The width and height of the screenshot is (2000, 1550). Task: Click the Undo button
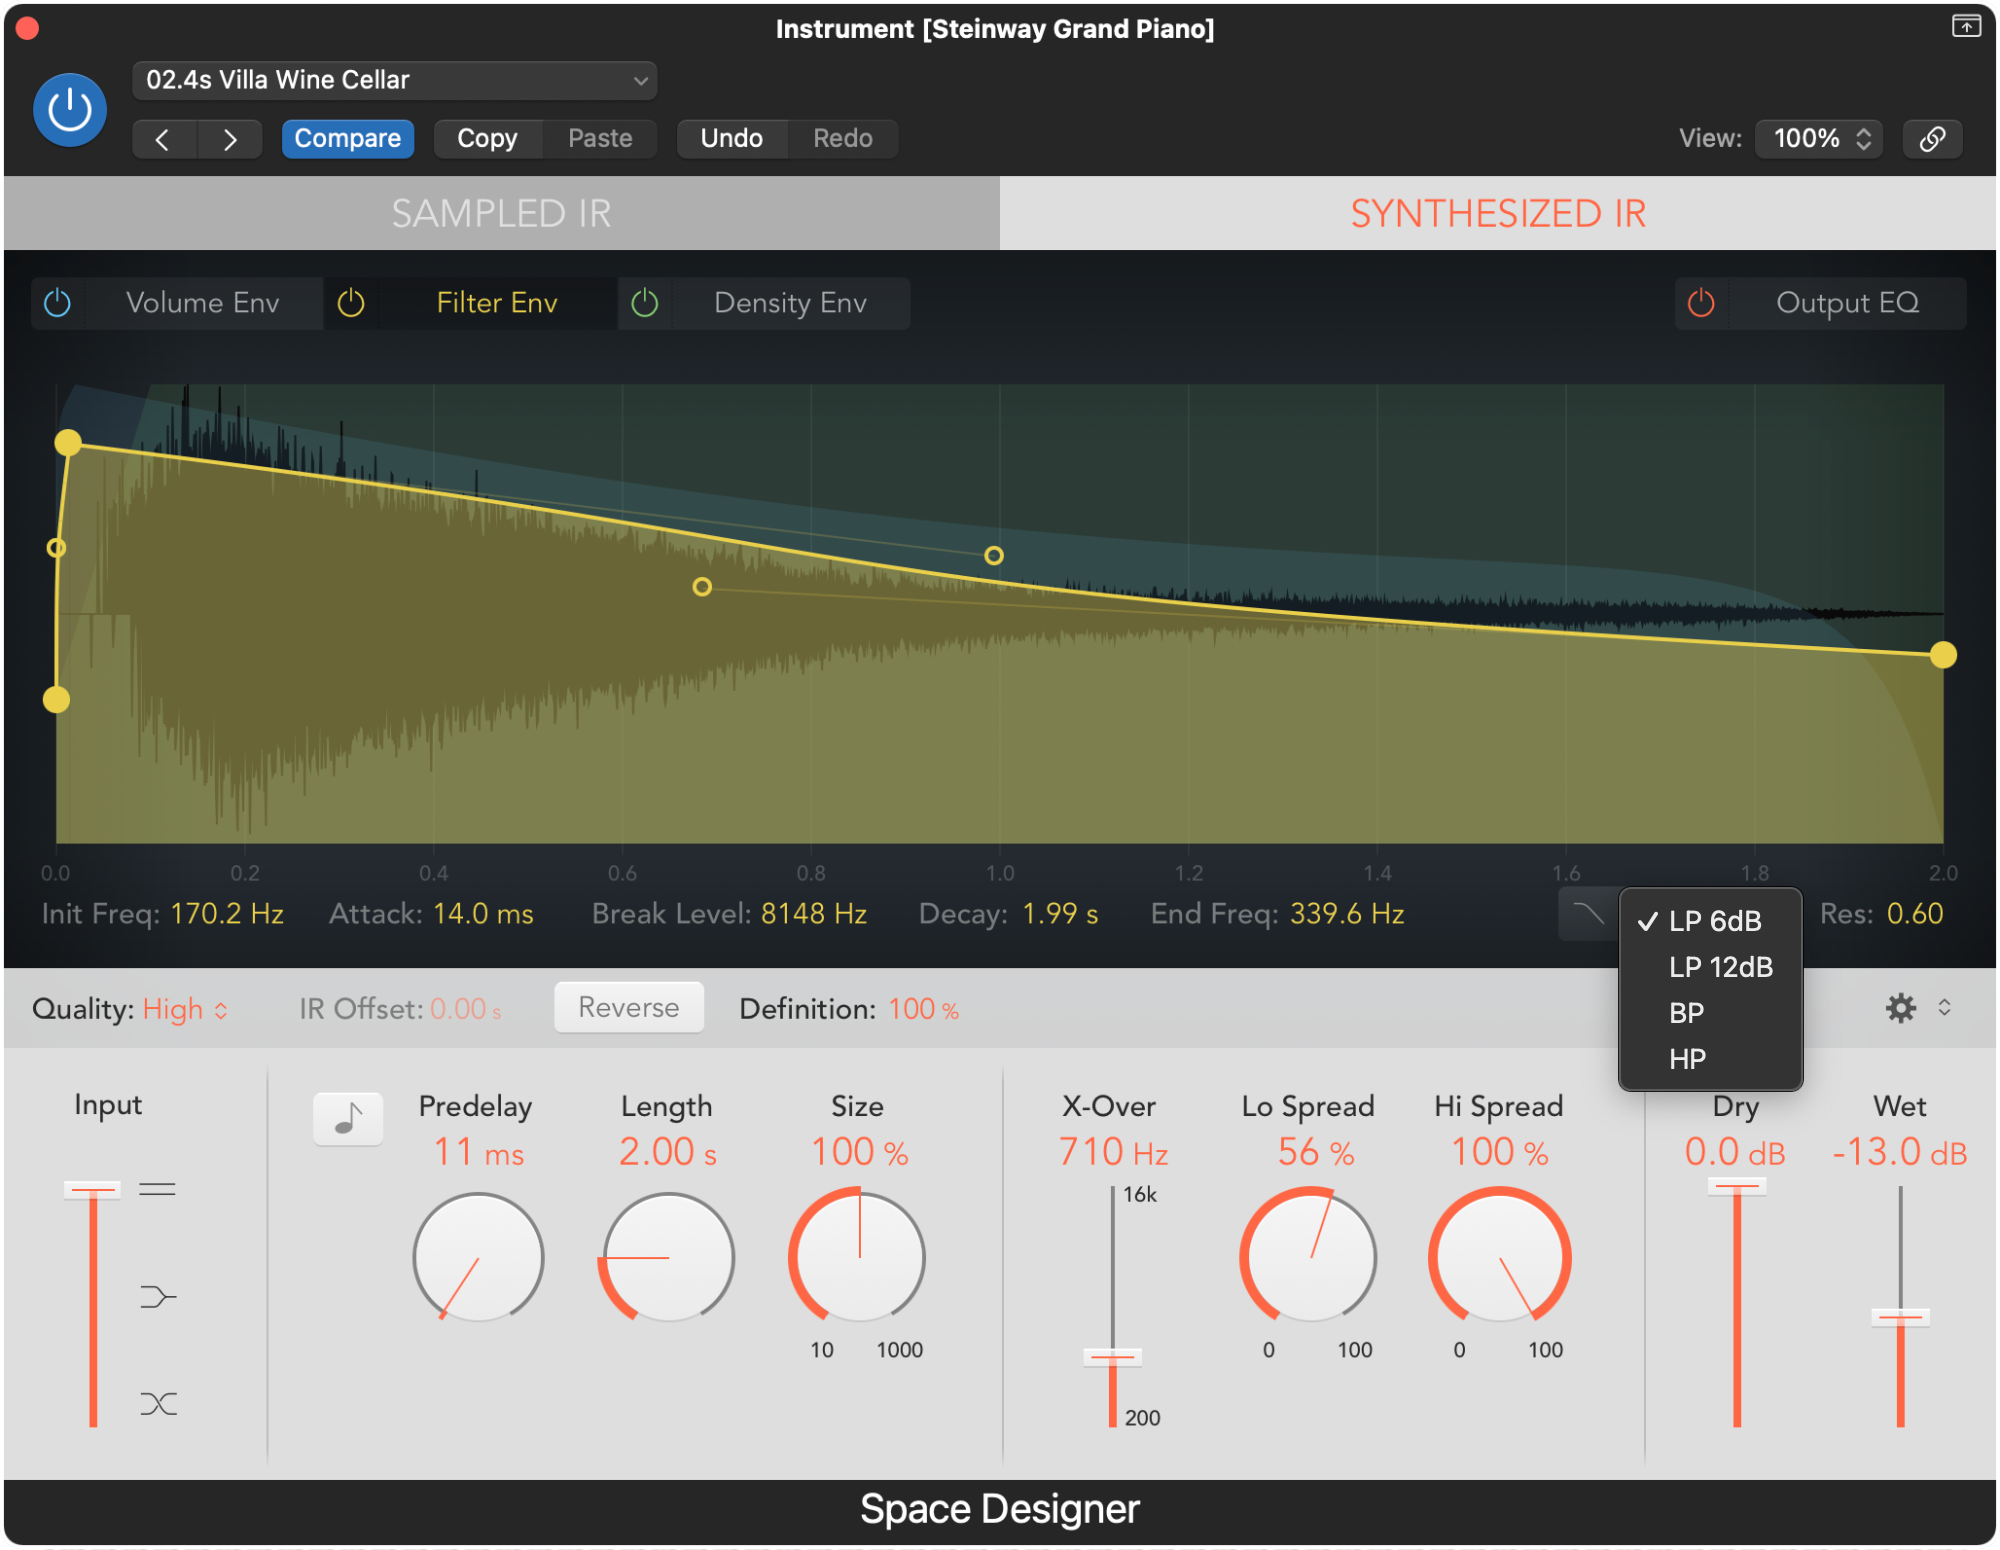731,138
